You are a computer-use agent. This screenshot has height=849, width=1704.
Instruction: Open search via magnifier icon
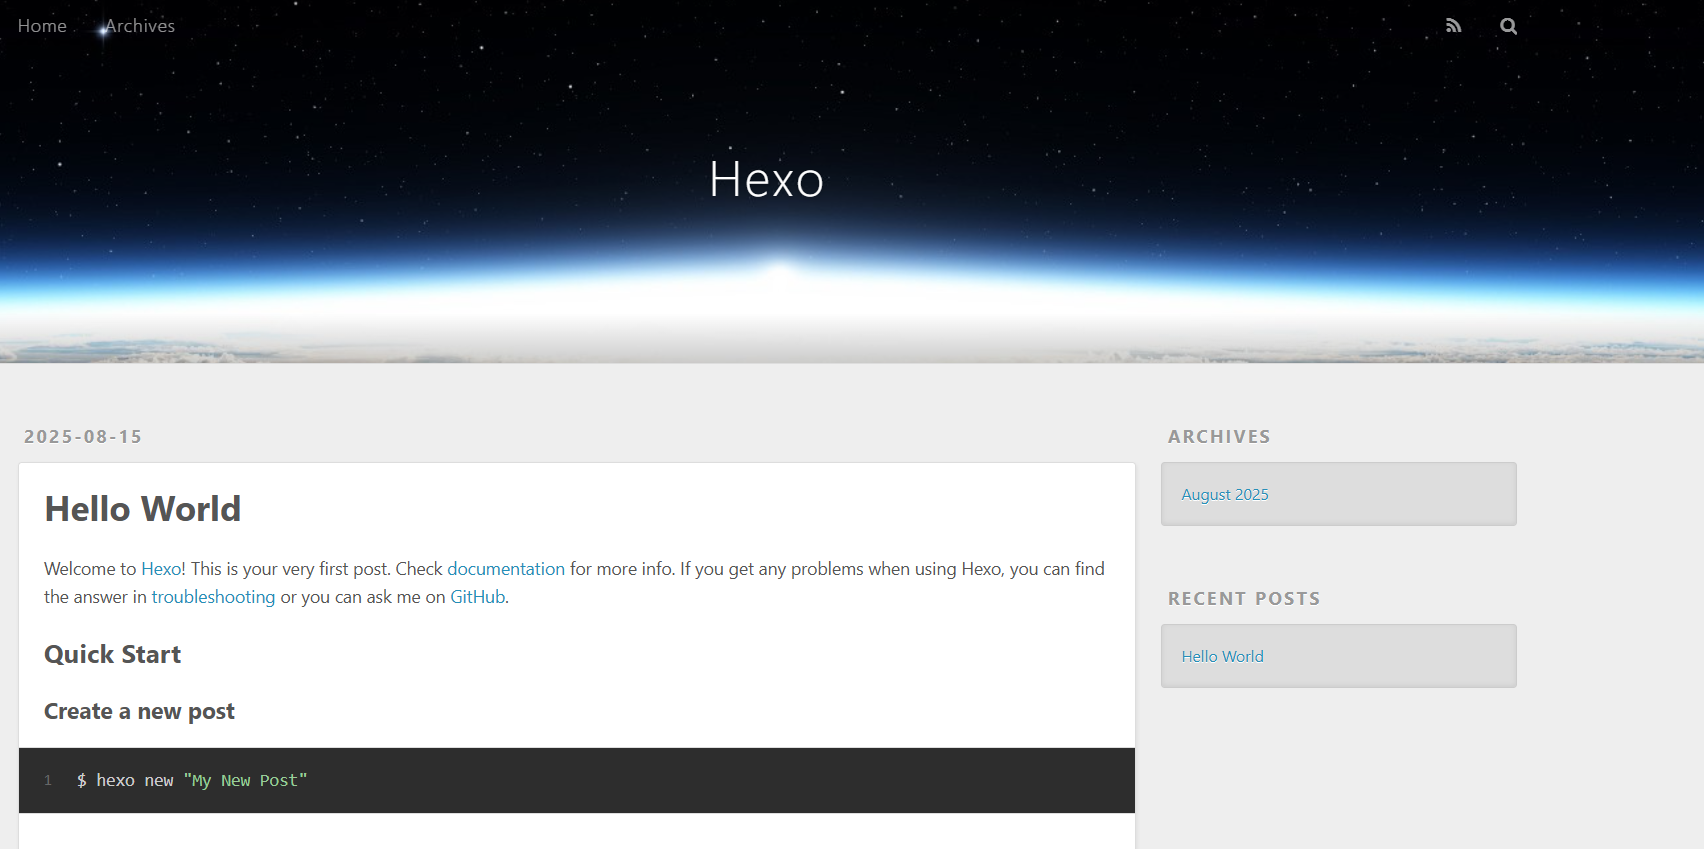1508,26
